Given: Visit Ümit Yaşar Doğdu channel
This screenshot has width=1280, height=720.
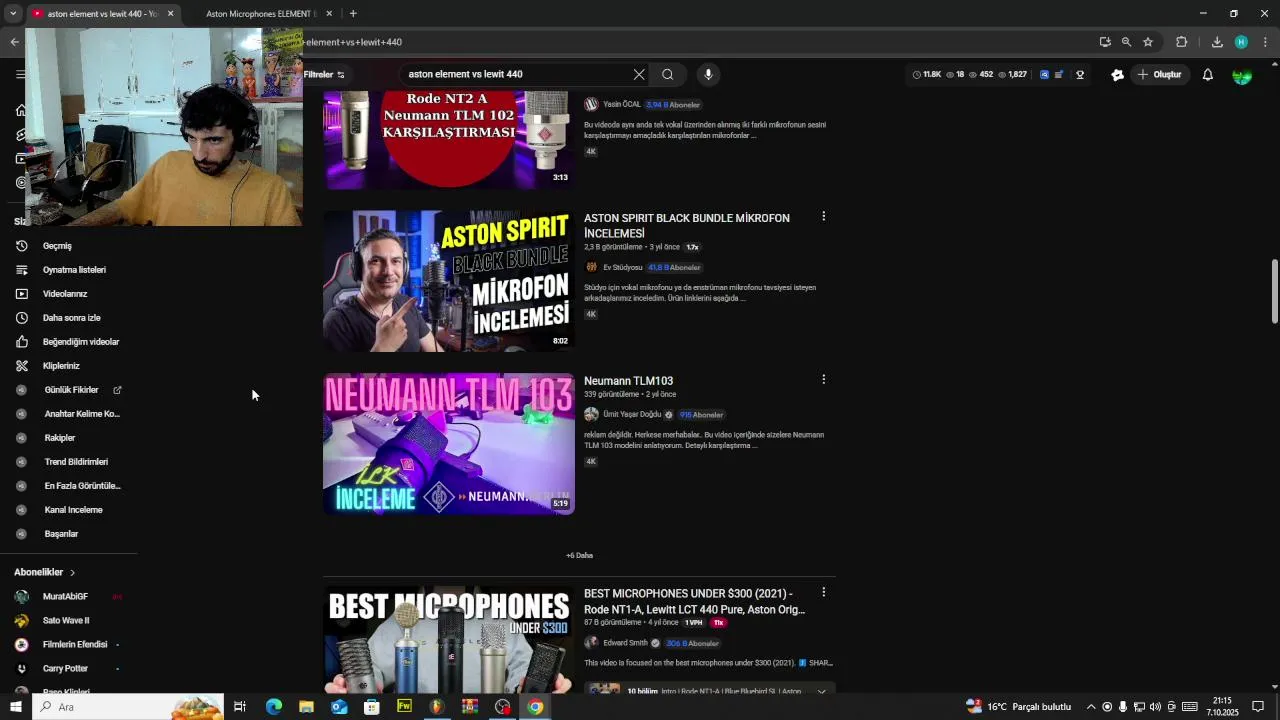Looking at the screenshot, I should click(x=632, y=415).
